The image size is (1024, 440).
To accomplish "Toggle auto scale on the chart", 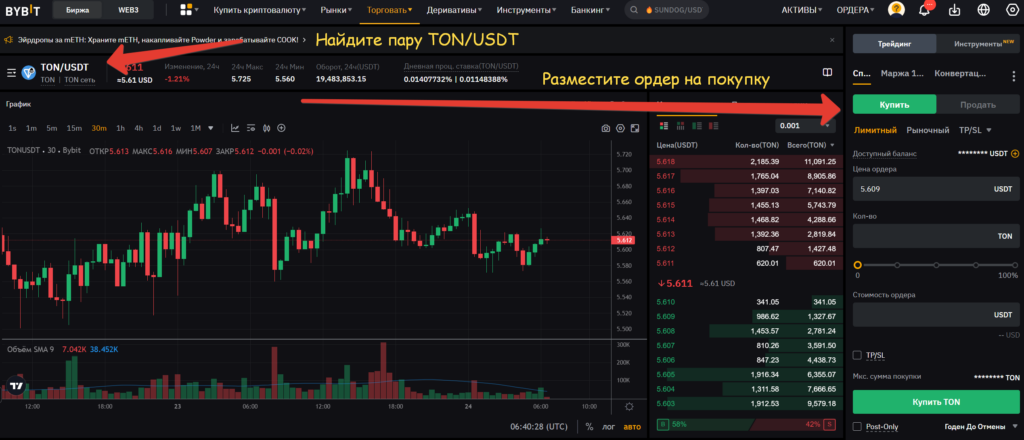I will click(x=632, y=427).
